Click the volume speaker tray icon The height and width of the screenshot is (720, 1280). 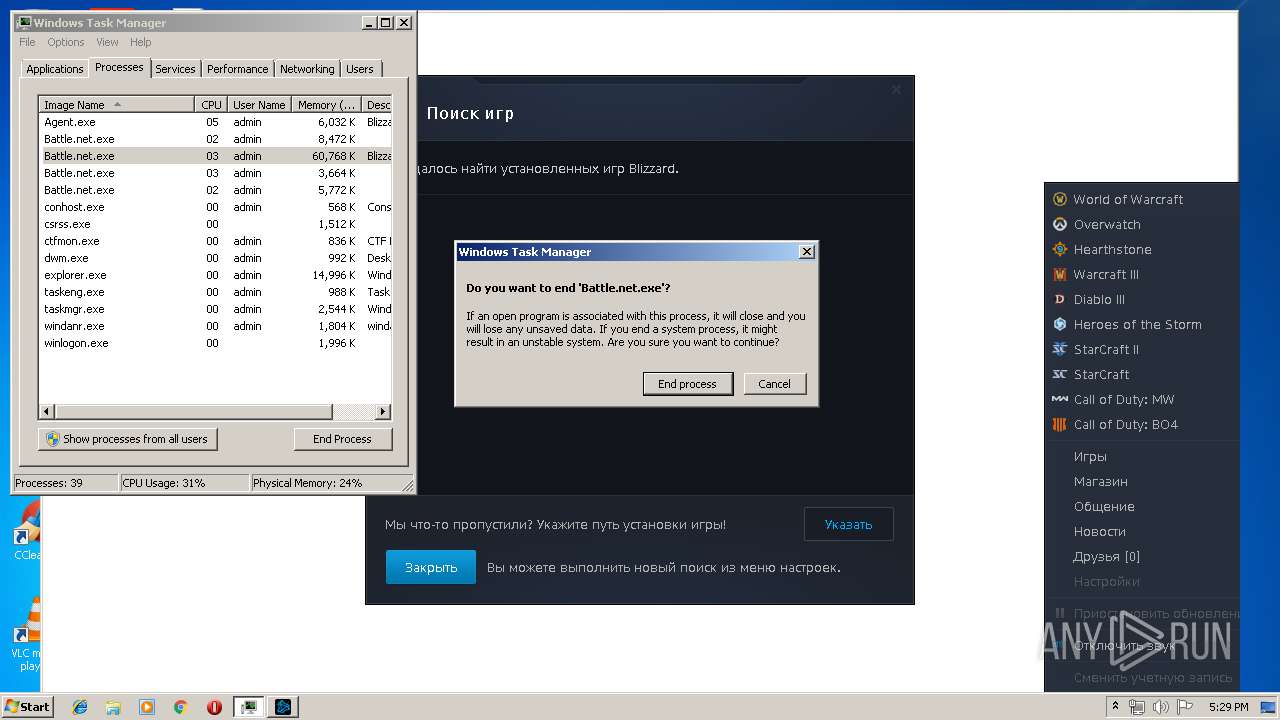(1161, 707)
